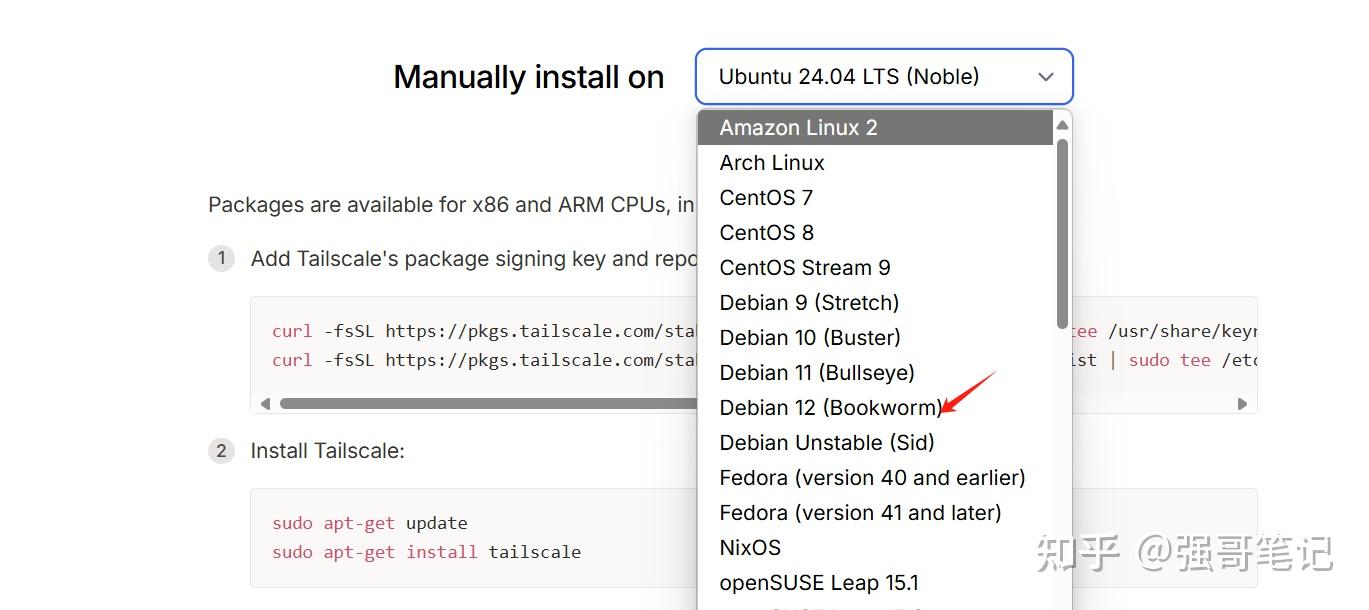Pick Debian 11 (Bullseye)
Image resolution: width=1369 pixels, height=610 pixels.
817,373
